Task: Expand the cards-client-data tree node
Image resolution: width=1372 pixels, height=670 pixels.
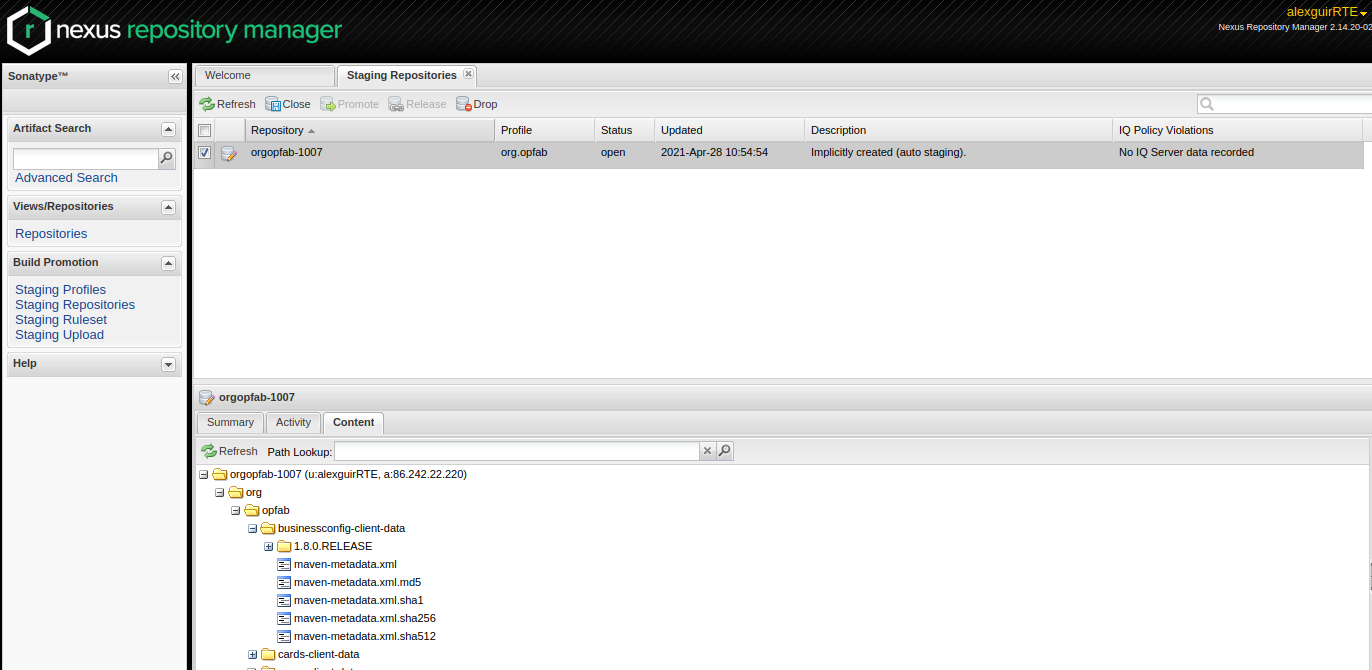Action: tap(252, 654)
